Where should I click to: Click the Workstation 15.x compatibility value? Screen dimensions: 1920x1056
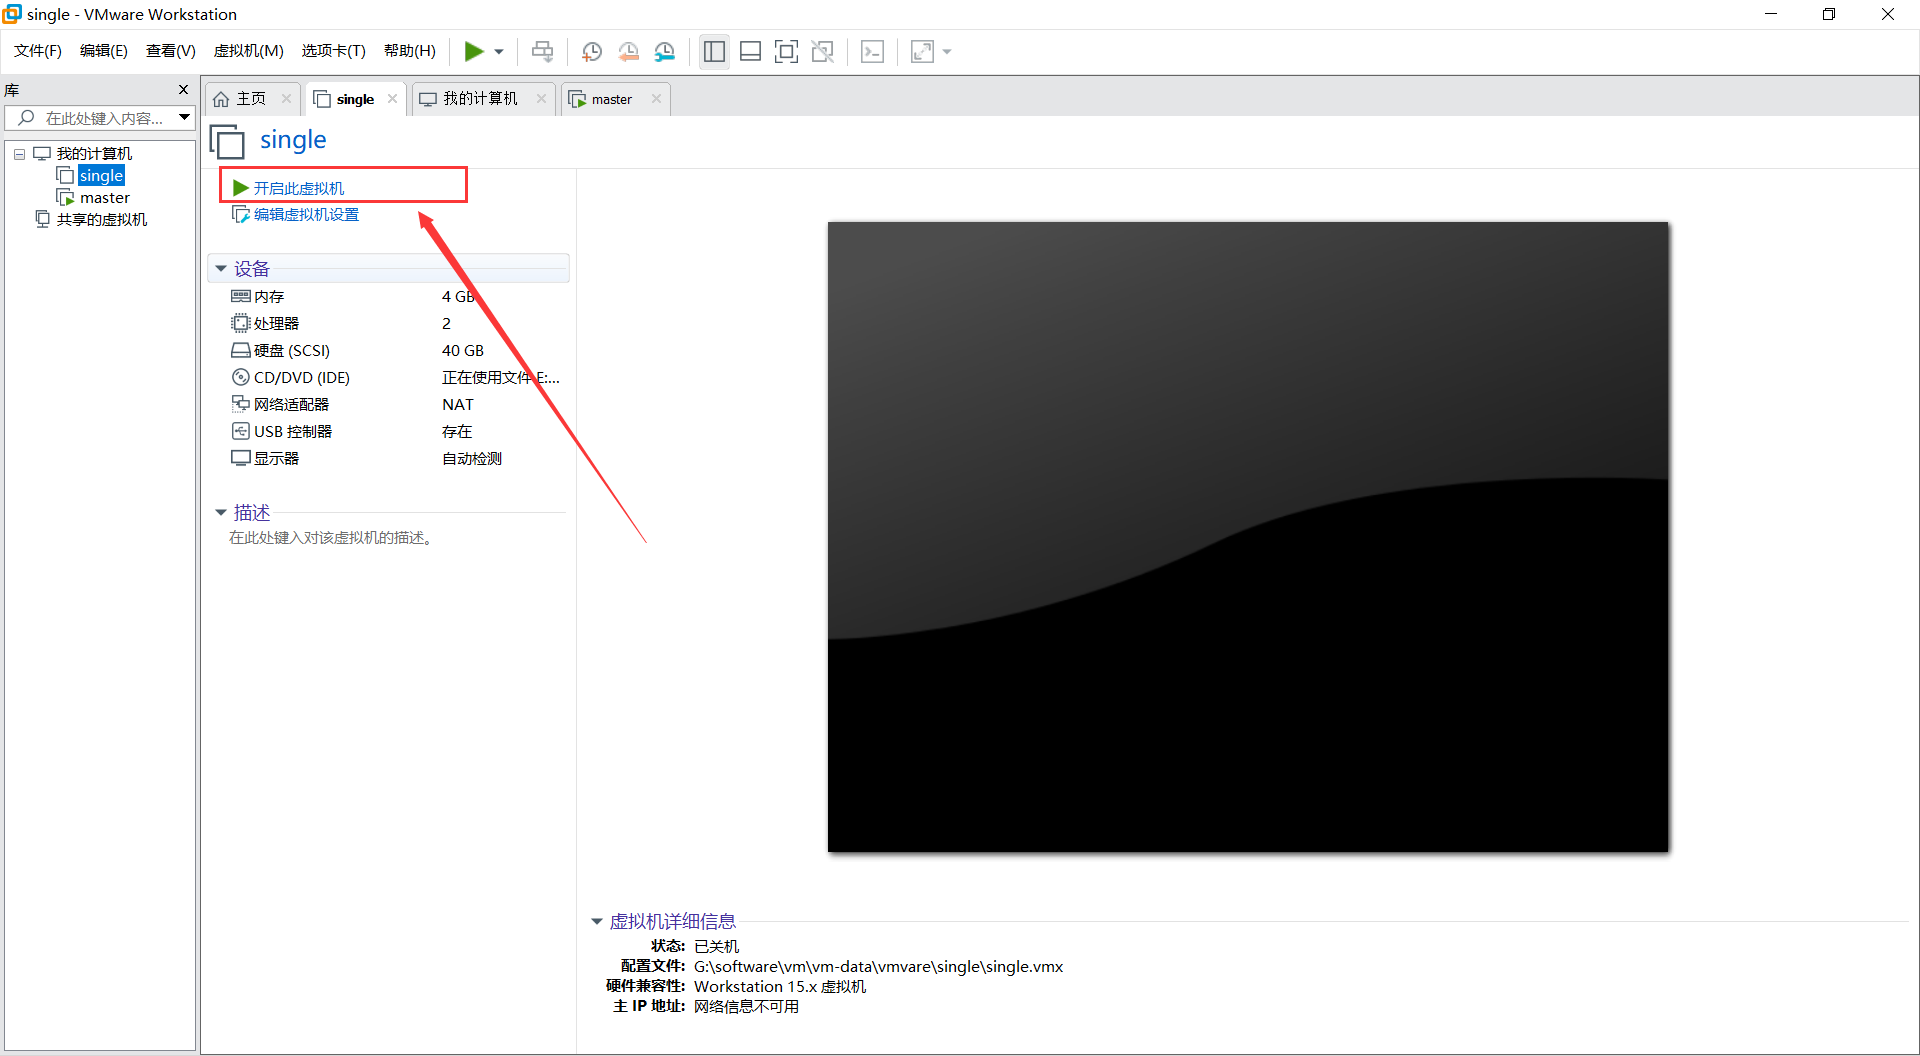pos(780,987)
